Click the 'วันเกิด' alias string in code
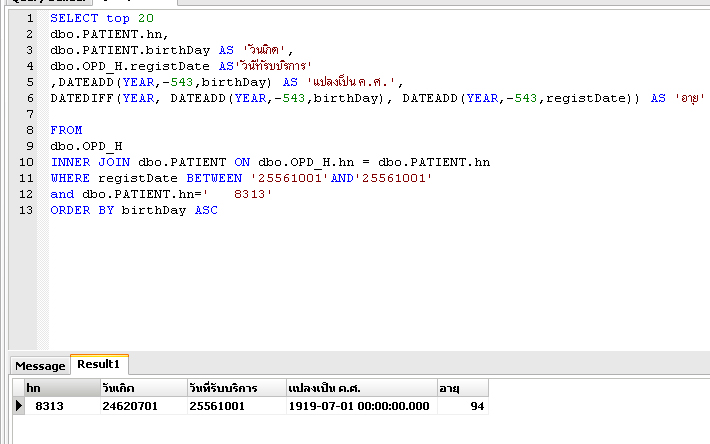The width and height of the screenshot is (710, 444). pos(266,50)
